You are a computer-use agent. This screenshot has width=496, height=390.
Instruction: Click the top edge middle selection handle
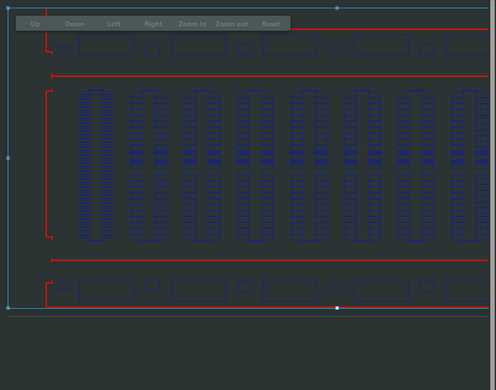coord(337,8)
